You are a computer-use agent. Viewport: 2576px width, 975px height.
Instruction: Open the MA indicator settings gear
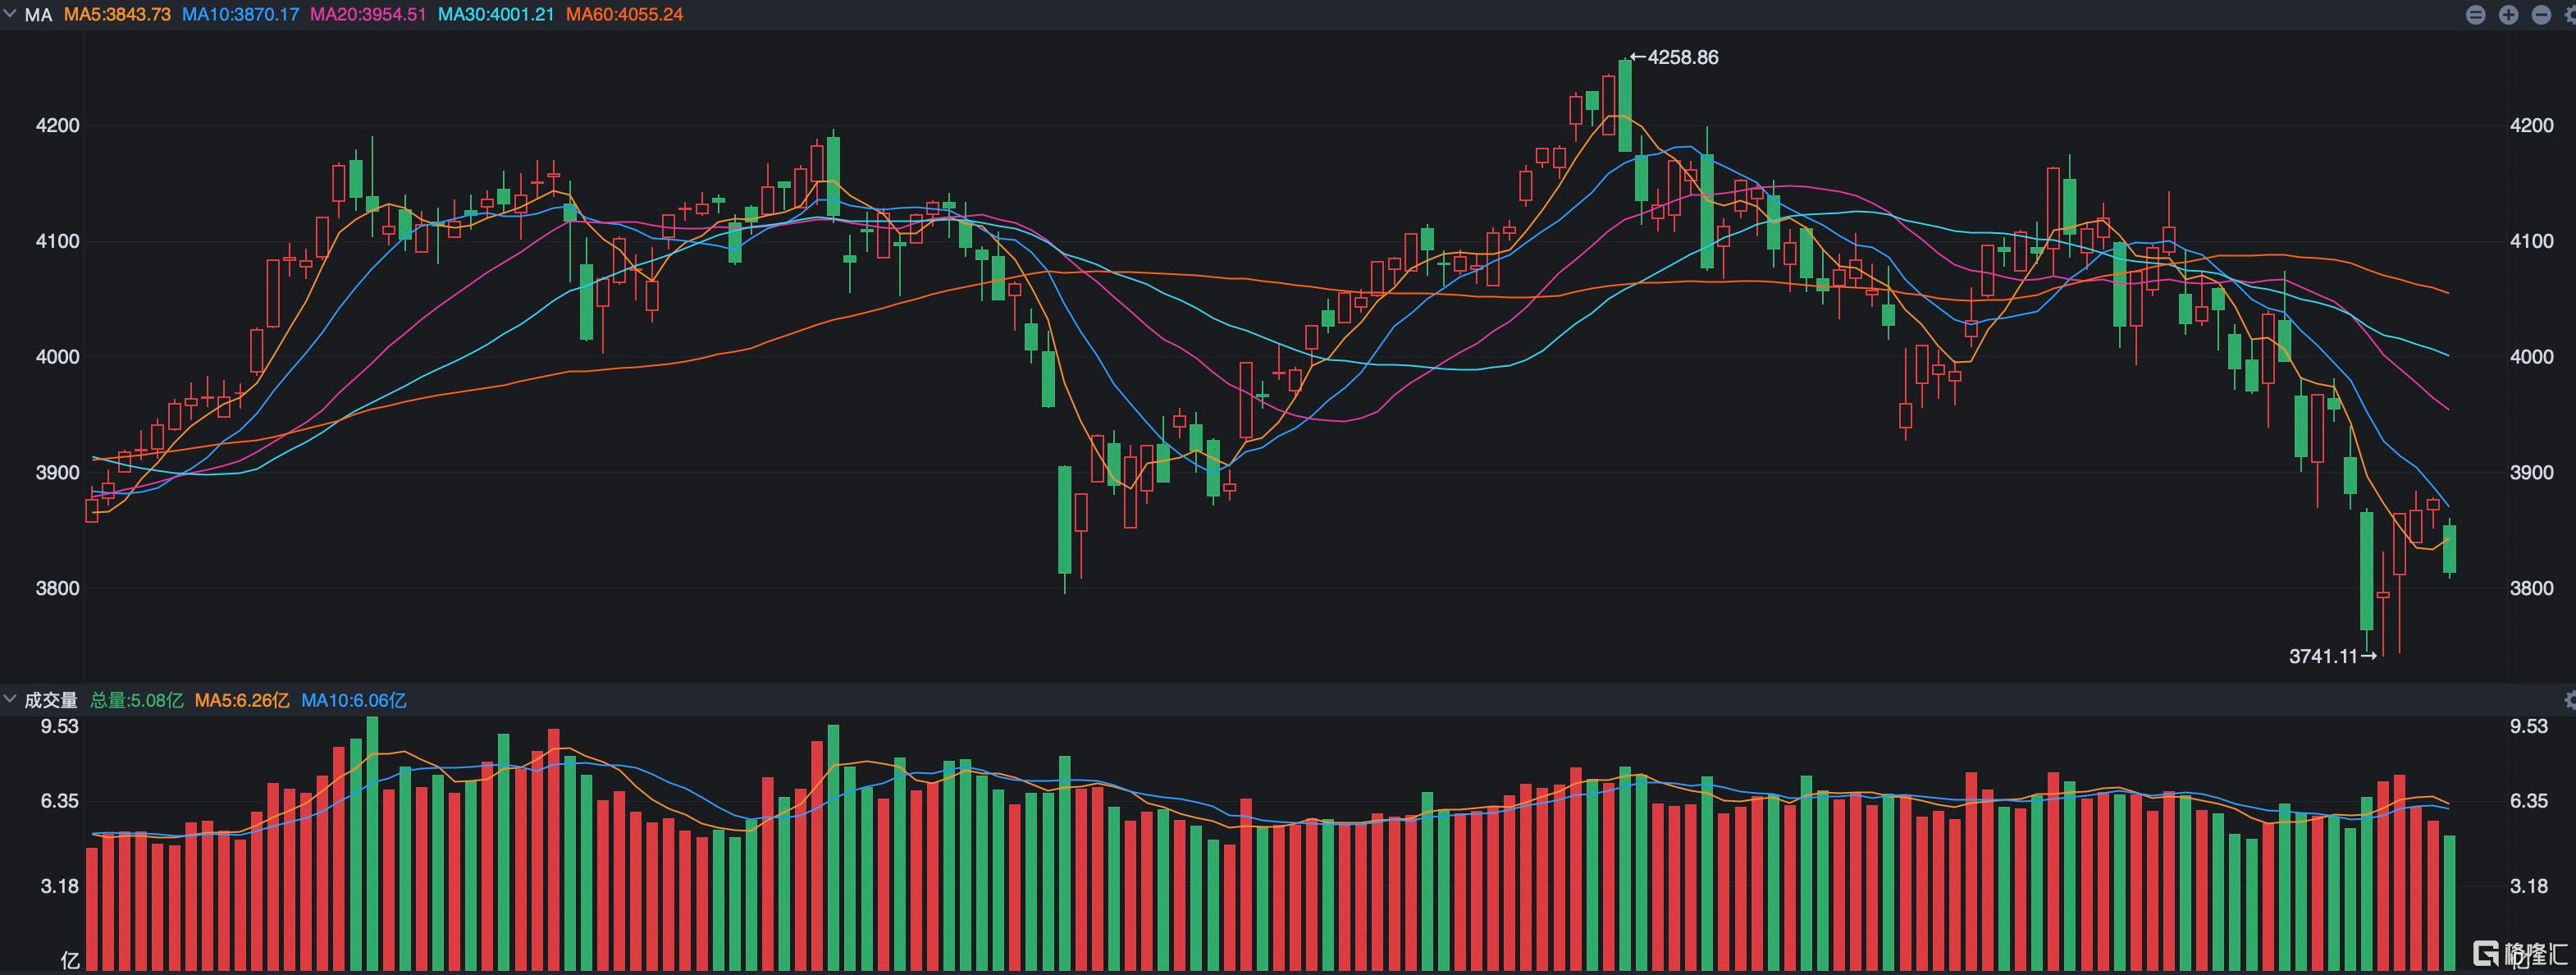(2570, 15)
